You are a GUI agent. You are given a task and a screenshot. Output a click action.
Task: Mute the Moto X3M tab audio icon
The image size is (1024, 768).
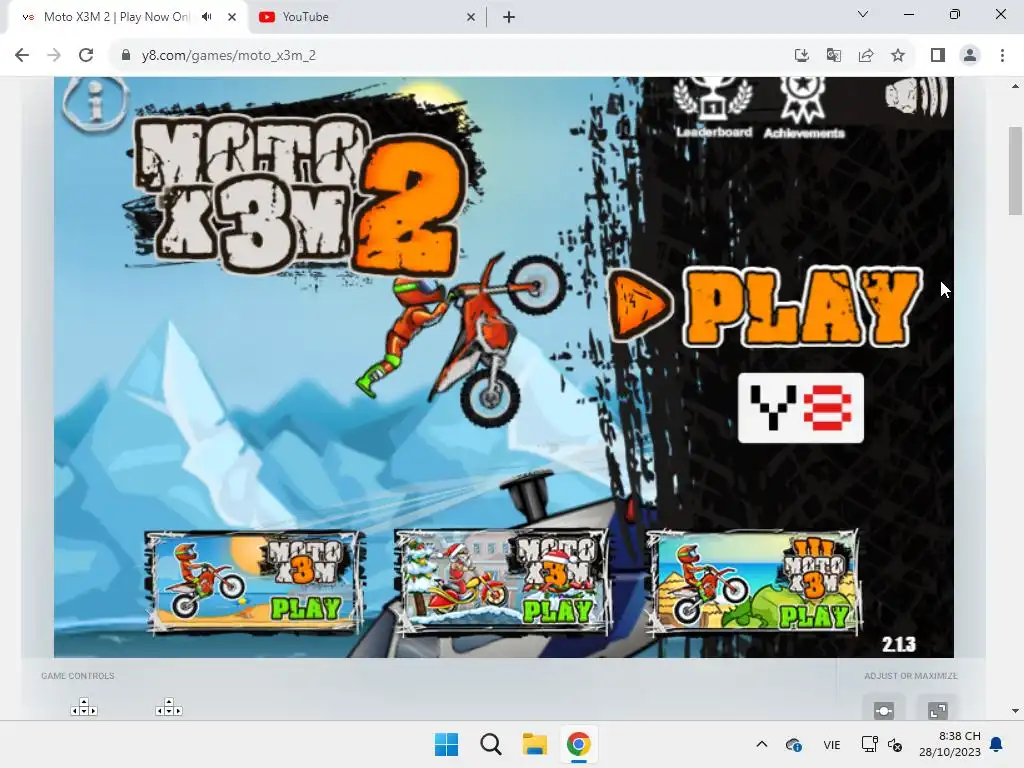pyautogui.click(x=207, y=17)
